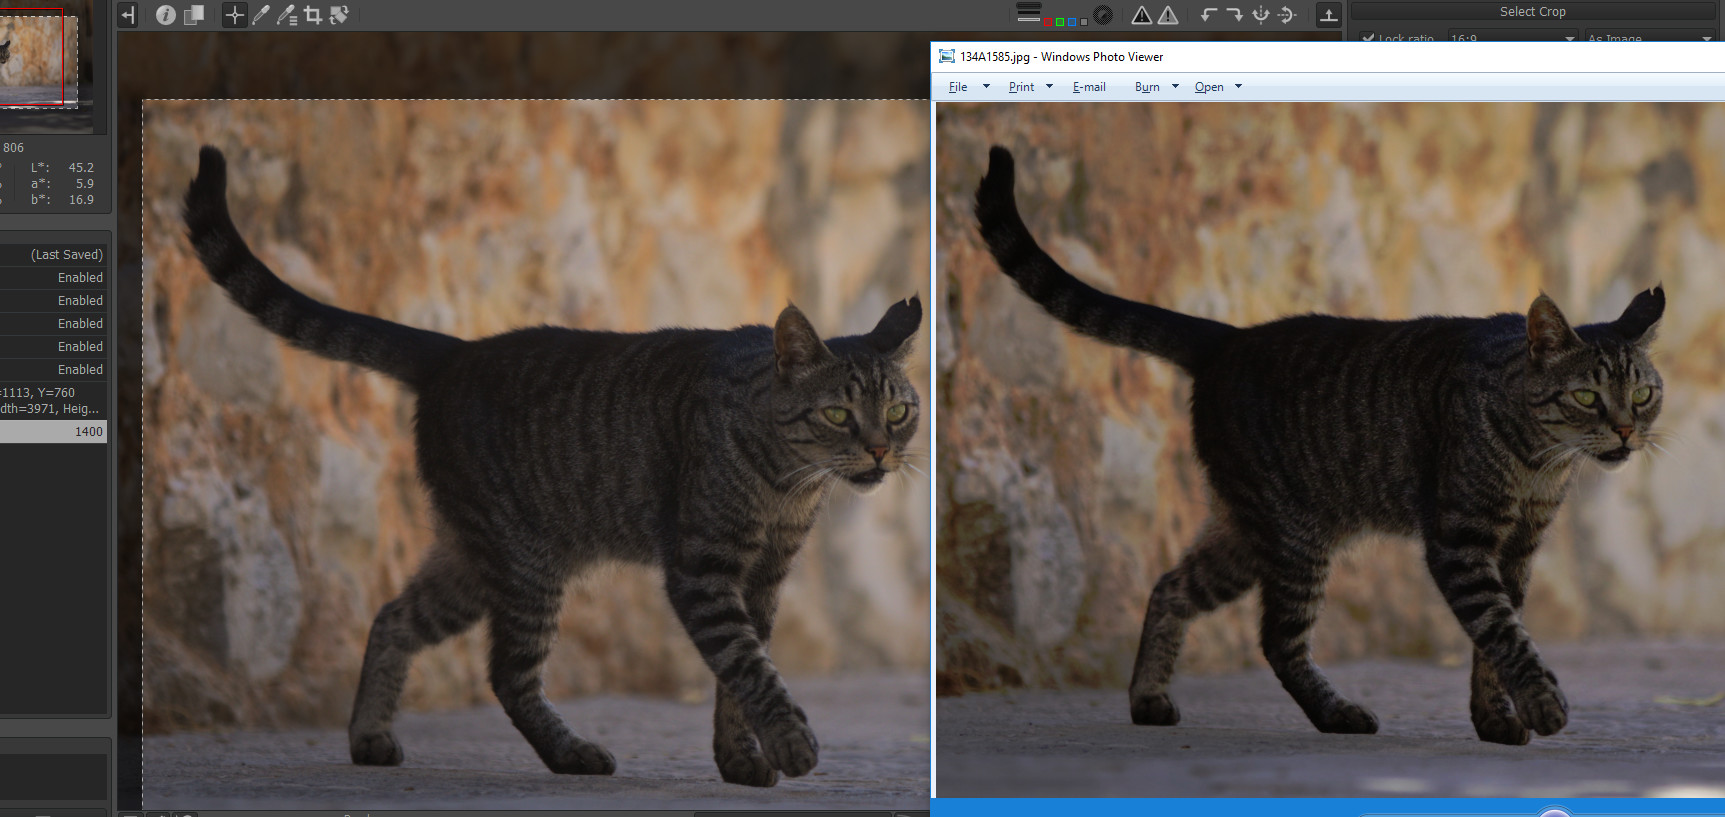
Task: Click the Select Crop button
Action: click(1532, 12)
